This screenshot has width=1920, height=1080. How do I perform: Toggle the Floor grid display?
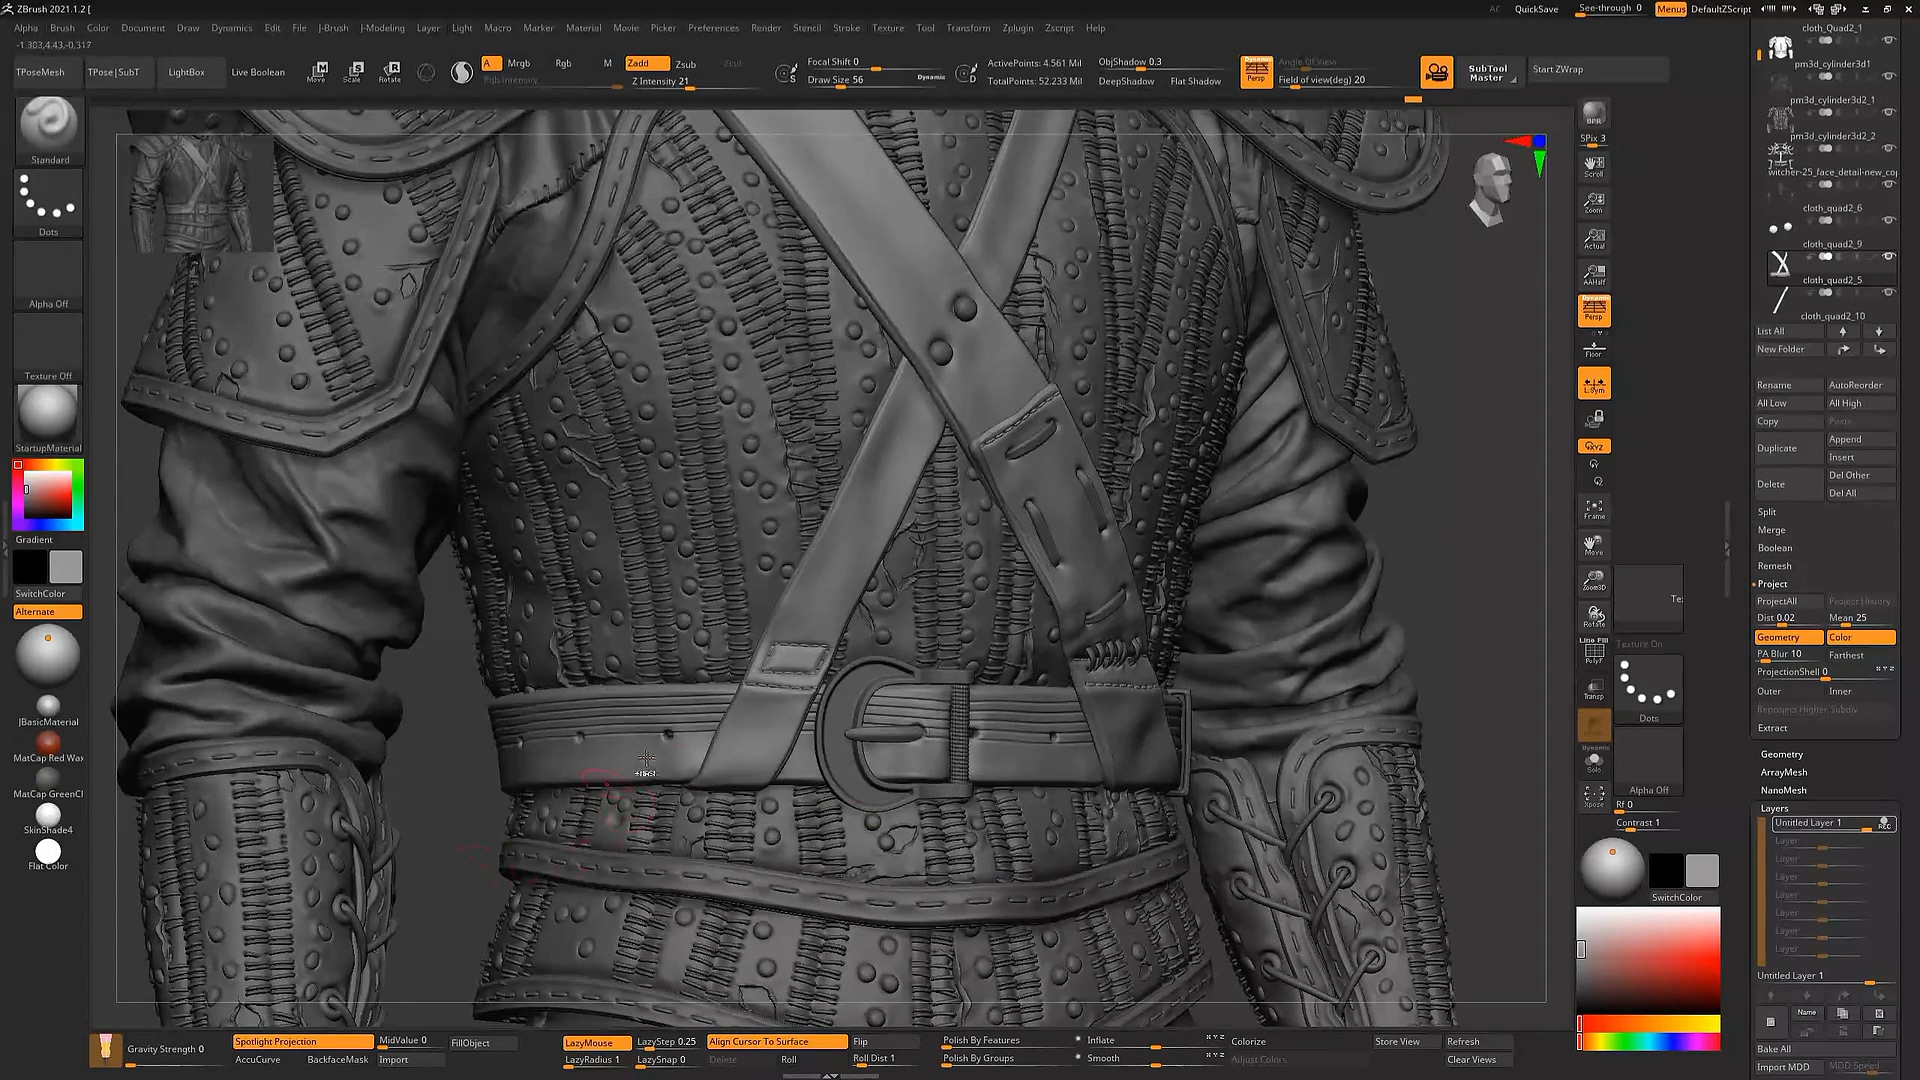tap(1594, 348)
